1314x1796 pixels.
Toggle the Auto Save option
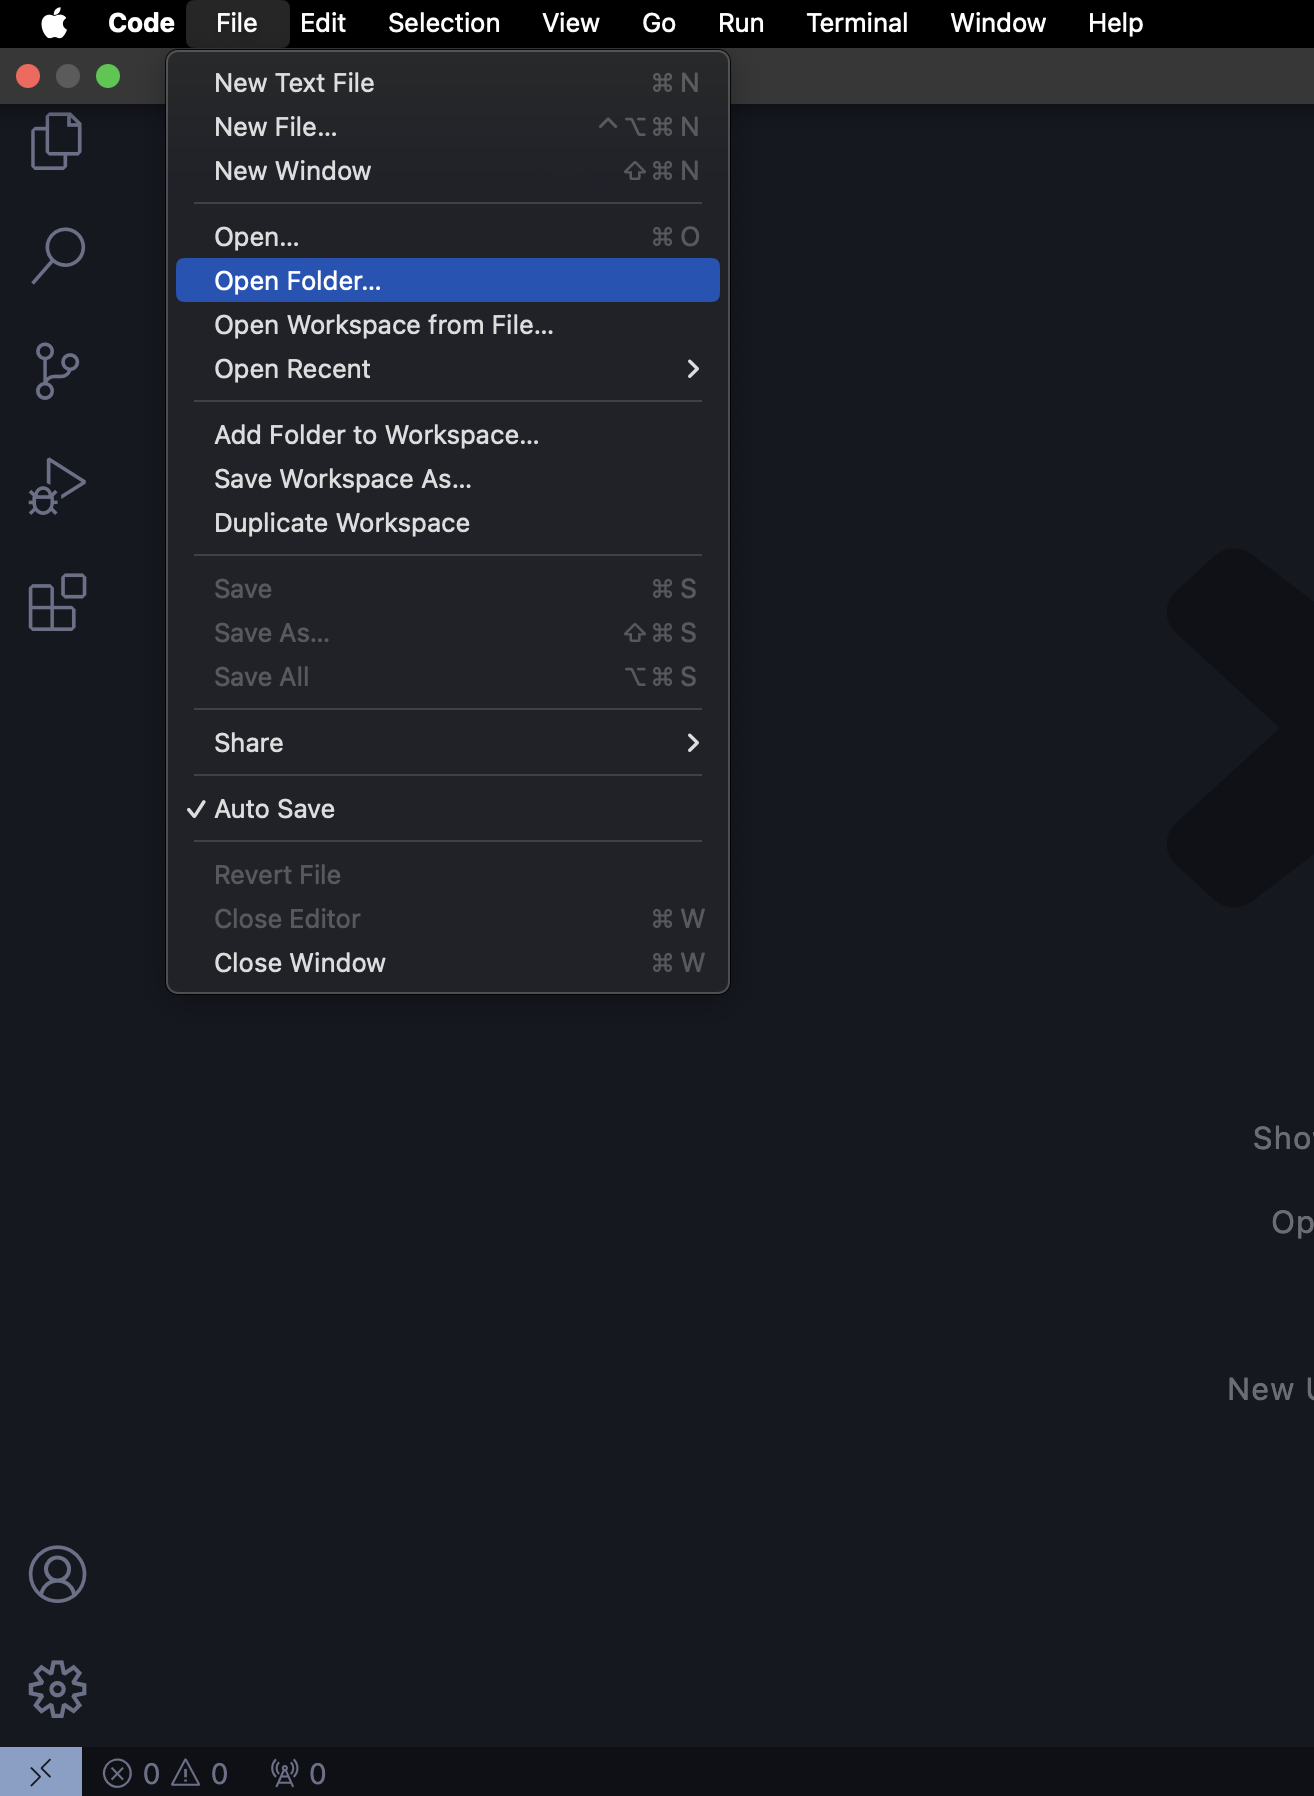tap(274, 809)
